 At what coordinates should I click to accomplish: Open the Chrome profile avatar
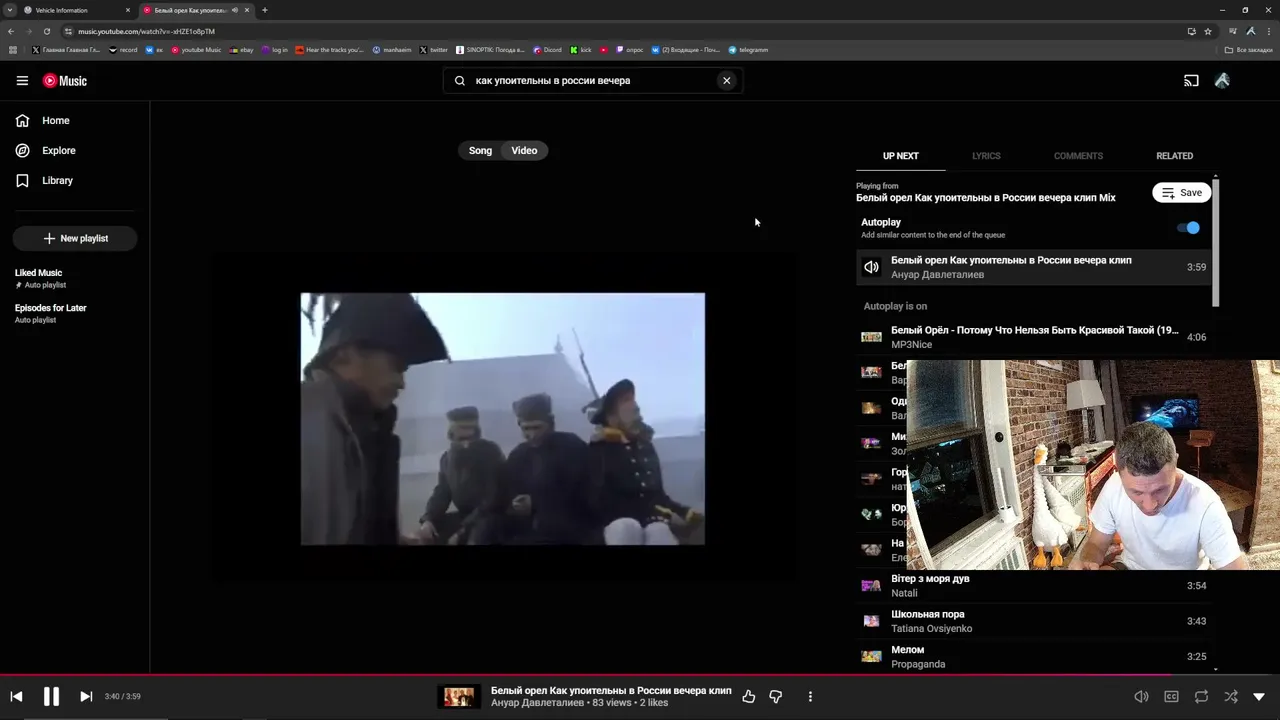pos(1251,31)
